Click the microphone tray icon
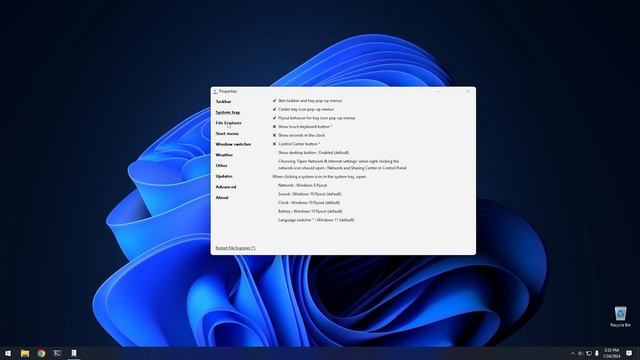The image size is (640, 360). click(597, 353)
